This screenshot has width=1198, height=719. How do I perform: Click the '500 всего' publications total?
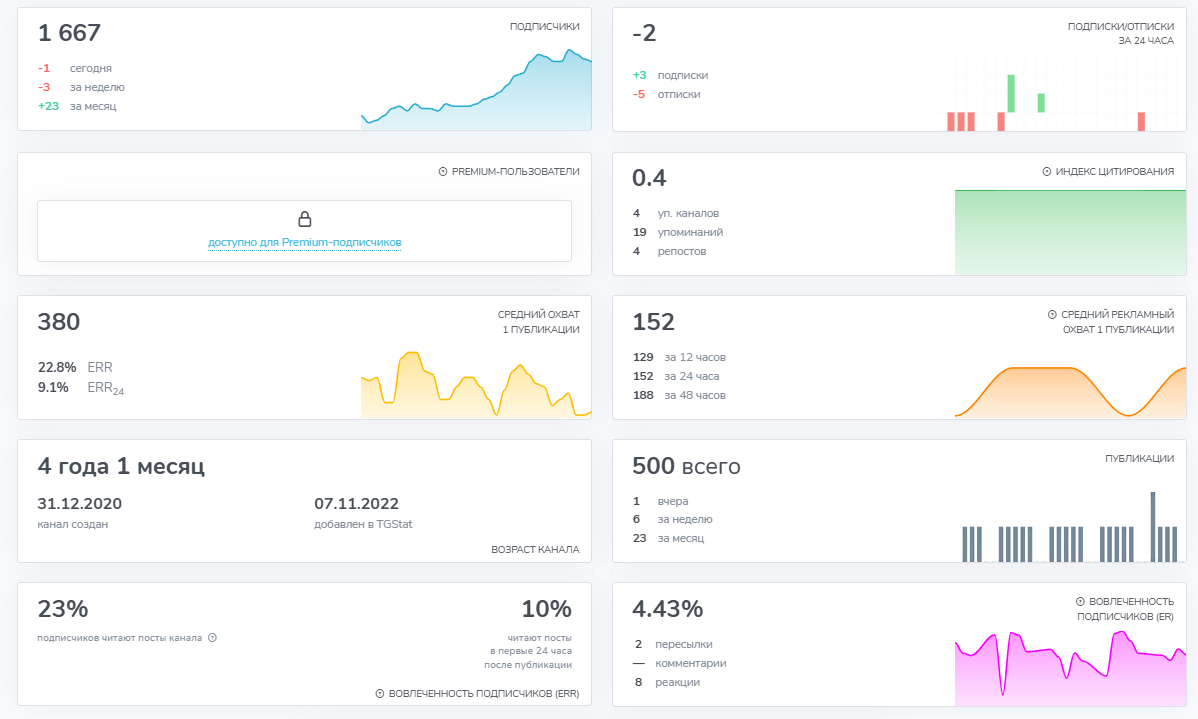[686, 466]
